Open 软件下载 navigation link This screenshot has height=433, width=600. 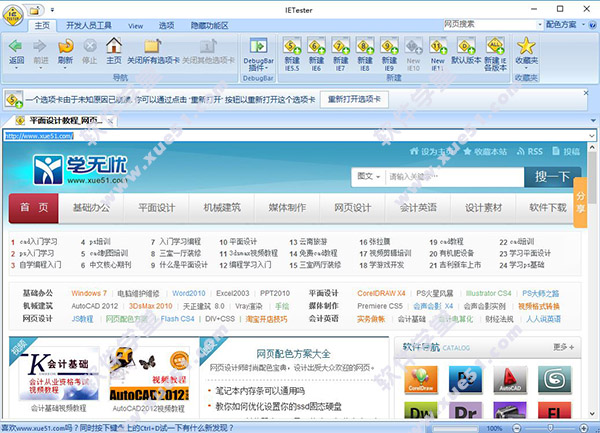tap(548, 208)
